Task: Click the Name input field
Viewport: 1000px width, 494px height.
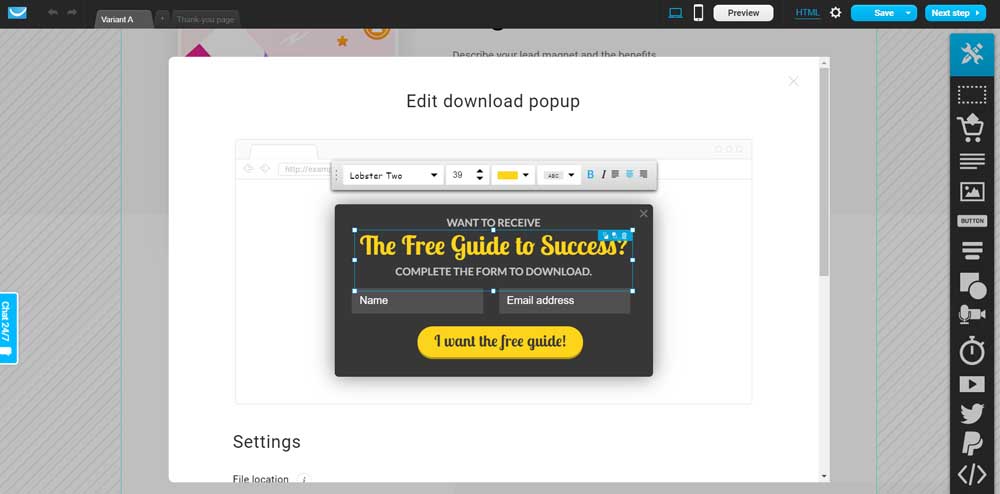Action: coord(417,301)
